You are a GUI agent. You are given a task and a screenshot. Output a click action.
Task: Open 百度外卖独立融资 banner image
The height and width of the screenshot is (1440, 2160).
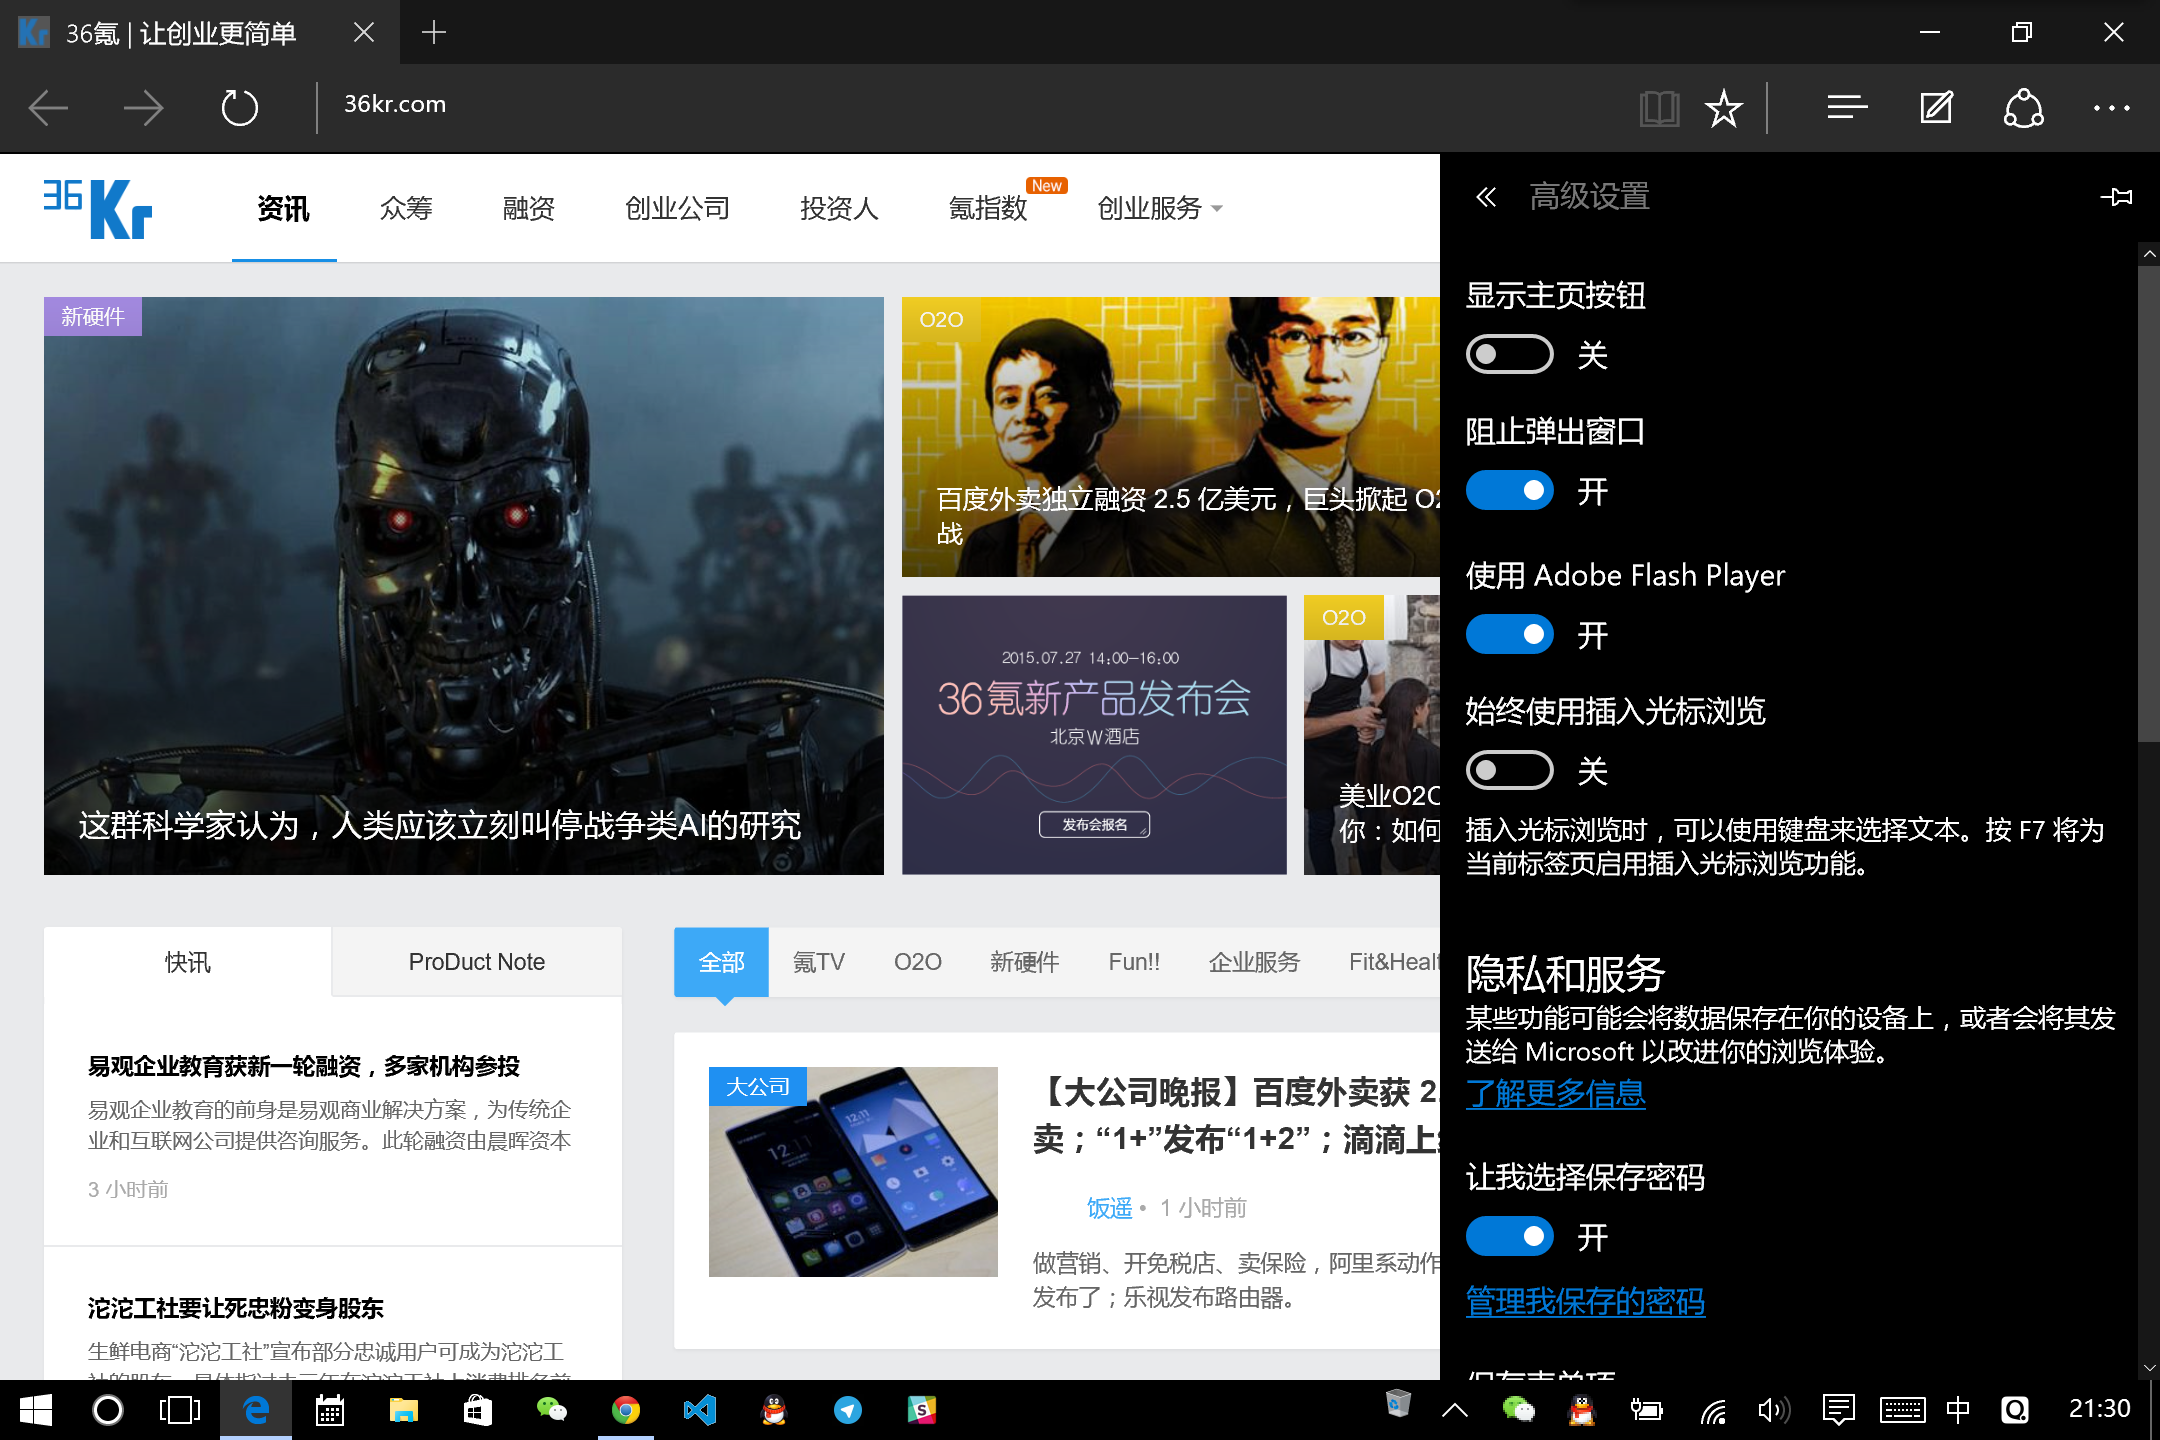1170,437
